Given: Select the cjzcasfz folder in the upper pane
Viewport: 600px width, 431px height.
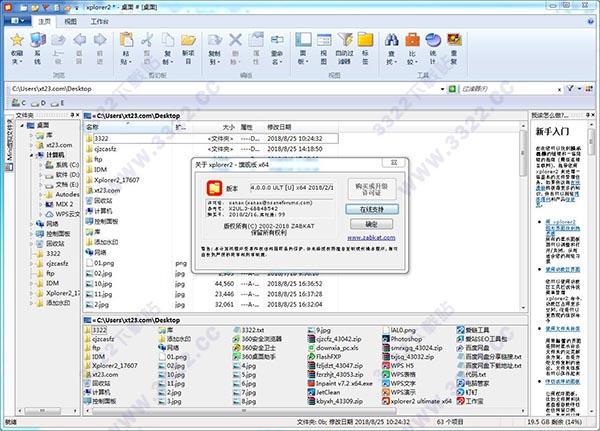Looking at the screenshot, I should tap(105, 149).
